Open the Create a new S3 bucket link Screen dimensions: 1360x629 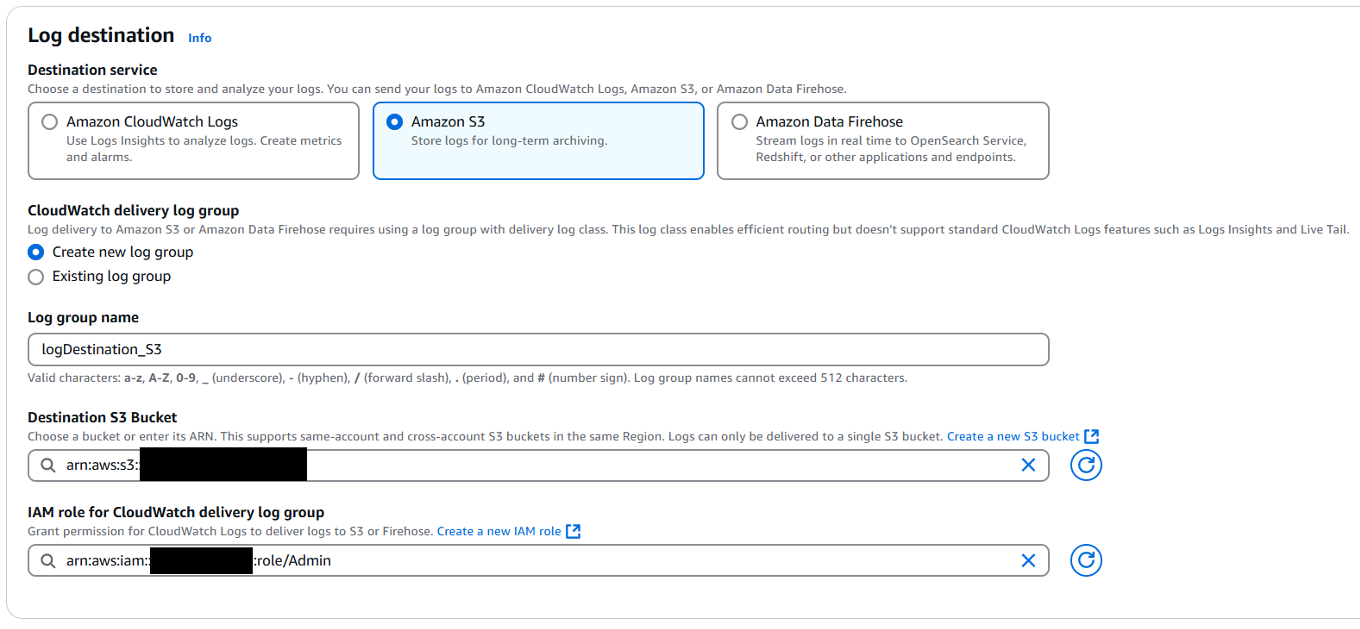[x=1013, y=436]
